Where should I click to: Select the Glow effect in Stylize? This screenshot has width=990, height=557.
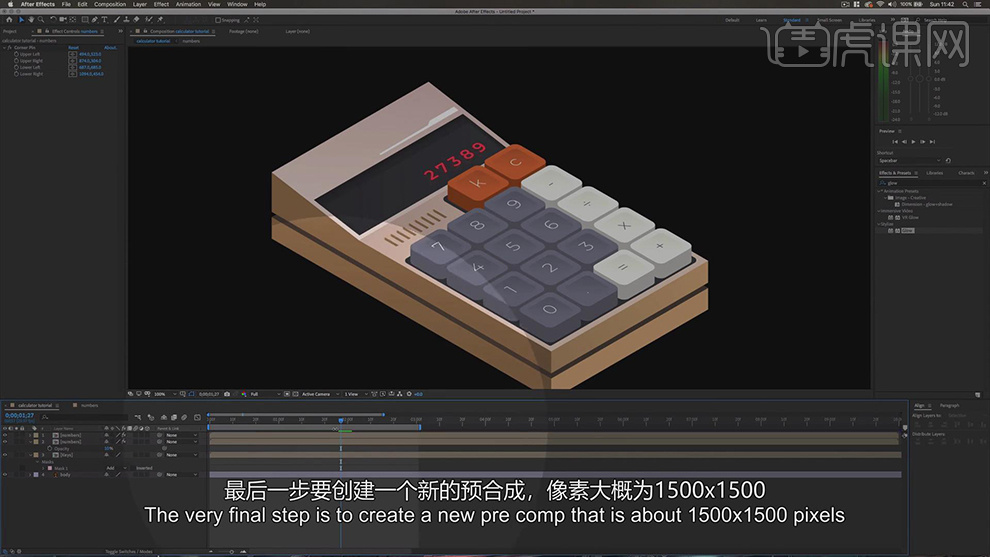907,231
